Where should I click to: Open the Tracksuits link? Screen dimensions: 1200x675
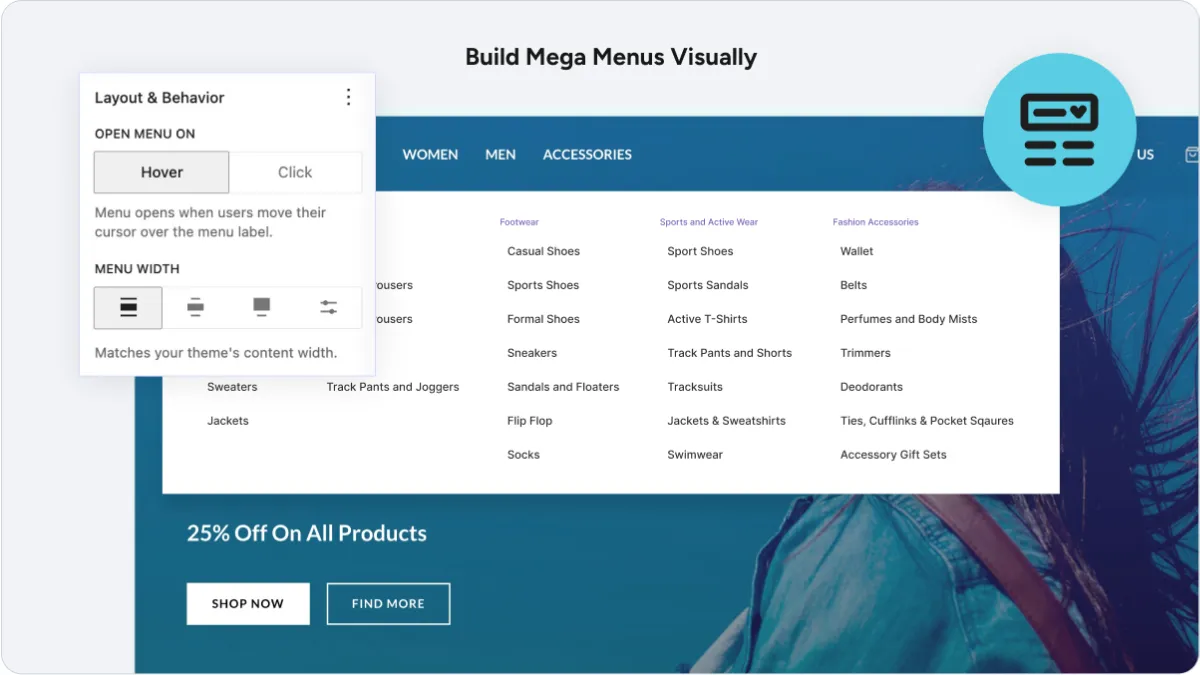(x=695, y=387)
